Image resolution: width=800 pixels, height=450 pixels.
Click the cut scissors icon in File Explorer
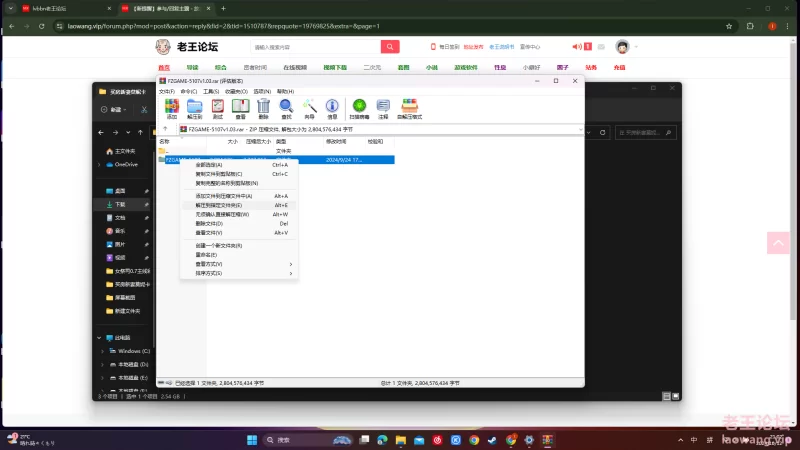tap(144, 109)
